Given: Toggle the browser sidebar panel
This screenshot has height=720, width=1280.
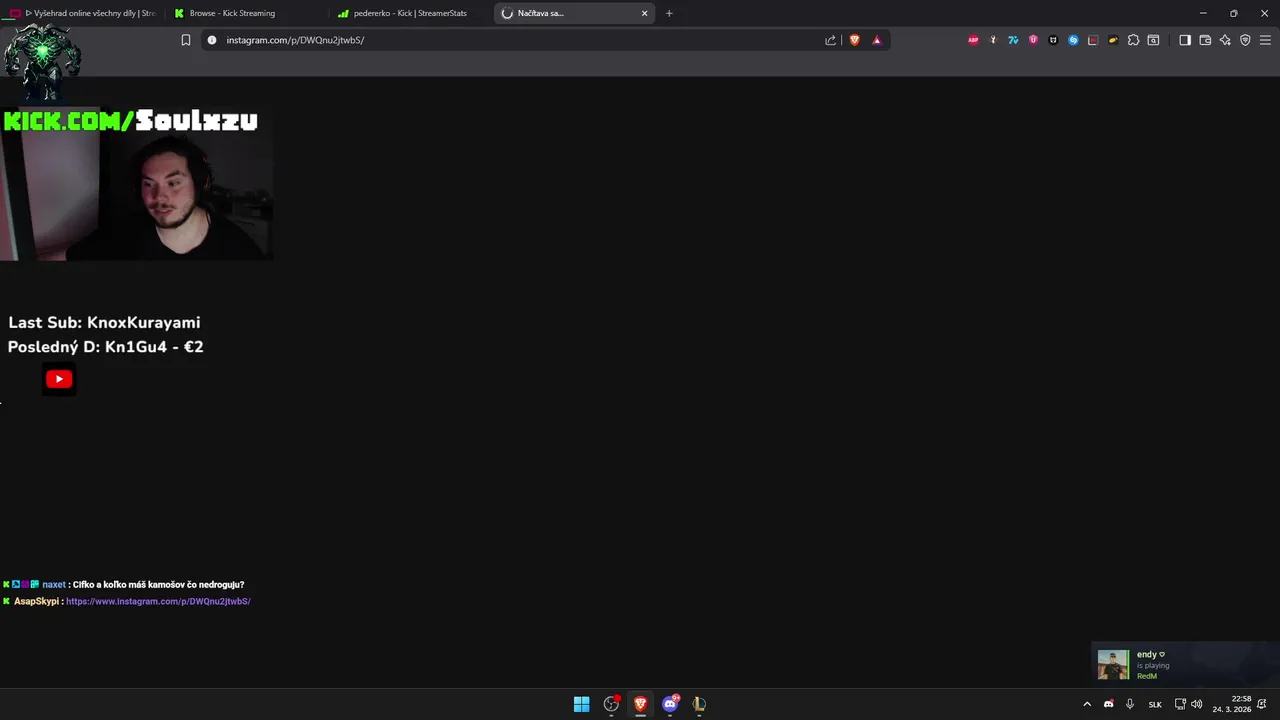Looking at the screenshot, I should click(x=1185, y=40).
